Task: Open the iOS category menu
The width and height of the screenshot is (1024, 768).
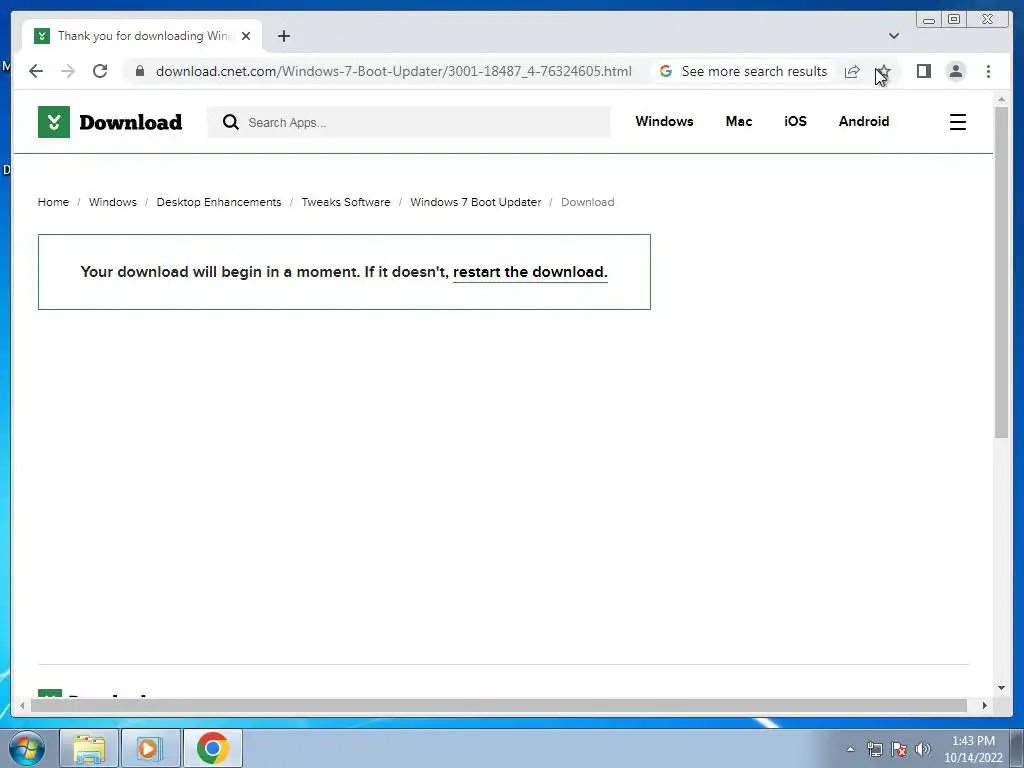Action: (x=795, y=121)
